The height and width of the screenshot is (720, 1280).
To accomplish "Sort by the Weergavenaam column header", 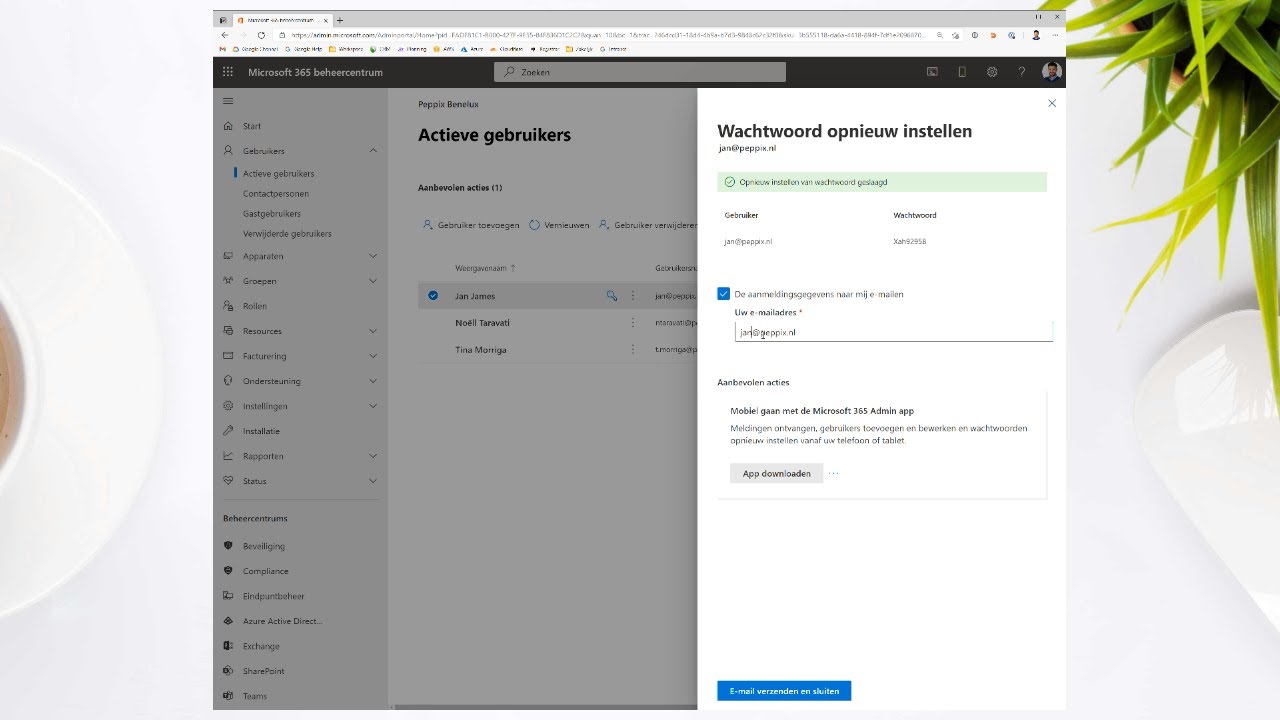I will pyautogui.click(x=486, y=269).
